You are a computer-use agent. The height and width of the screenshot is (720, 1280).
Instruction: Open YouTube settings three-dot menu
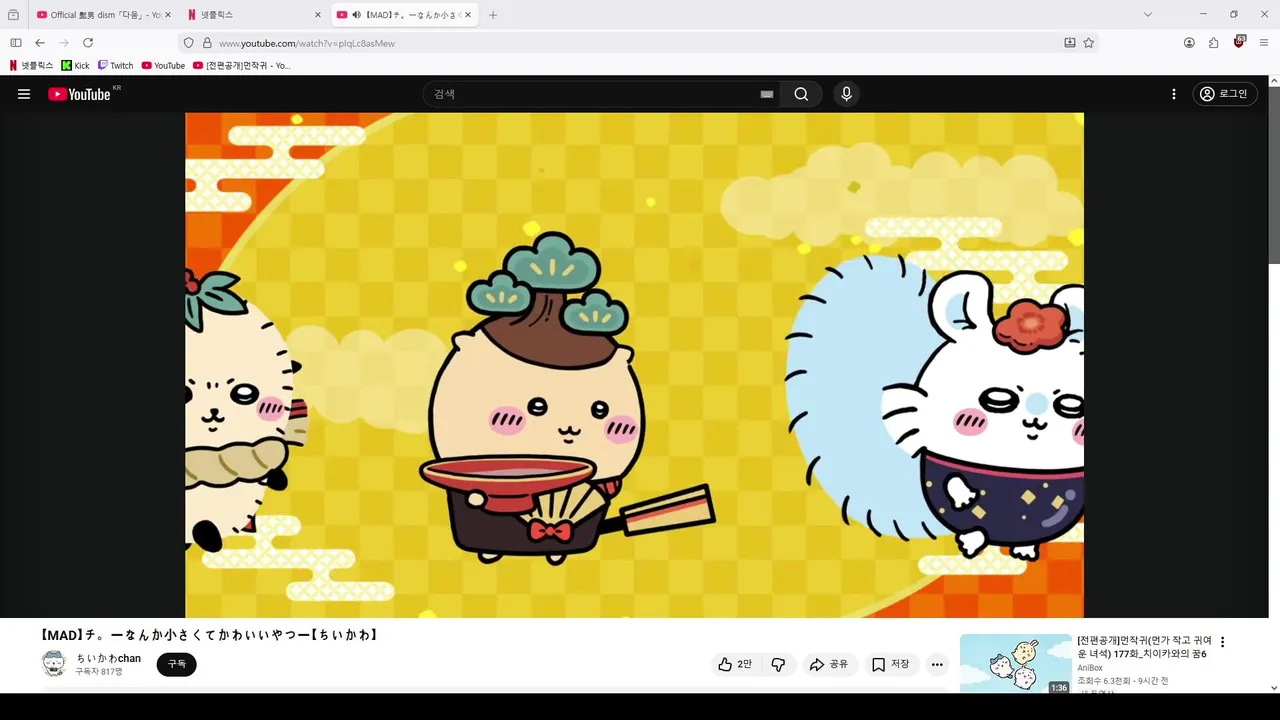1174,94
